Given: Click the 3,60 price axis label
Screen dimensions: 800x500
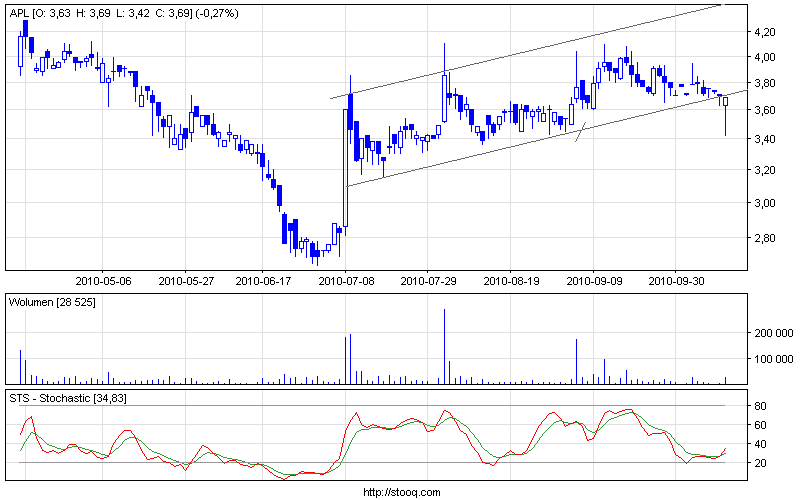Looking at the screenshot, I should click(765, 110).
